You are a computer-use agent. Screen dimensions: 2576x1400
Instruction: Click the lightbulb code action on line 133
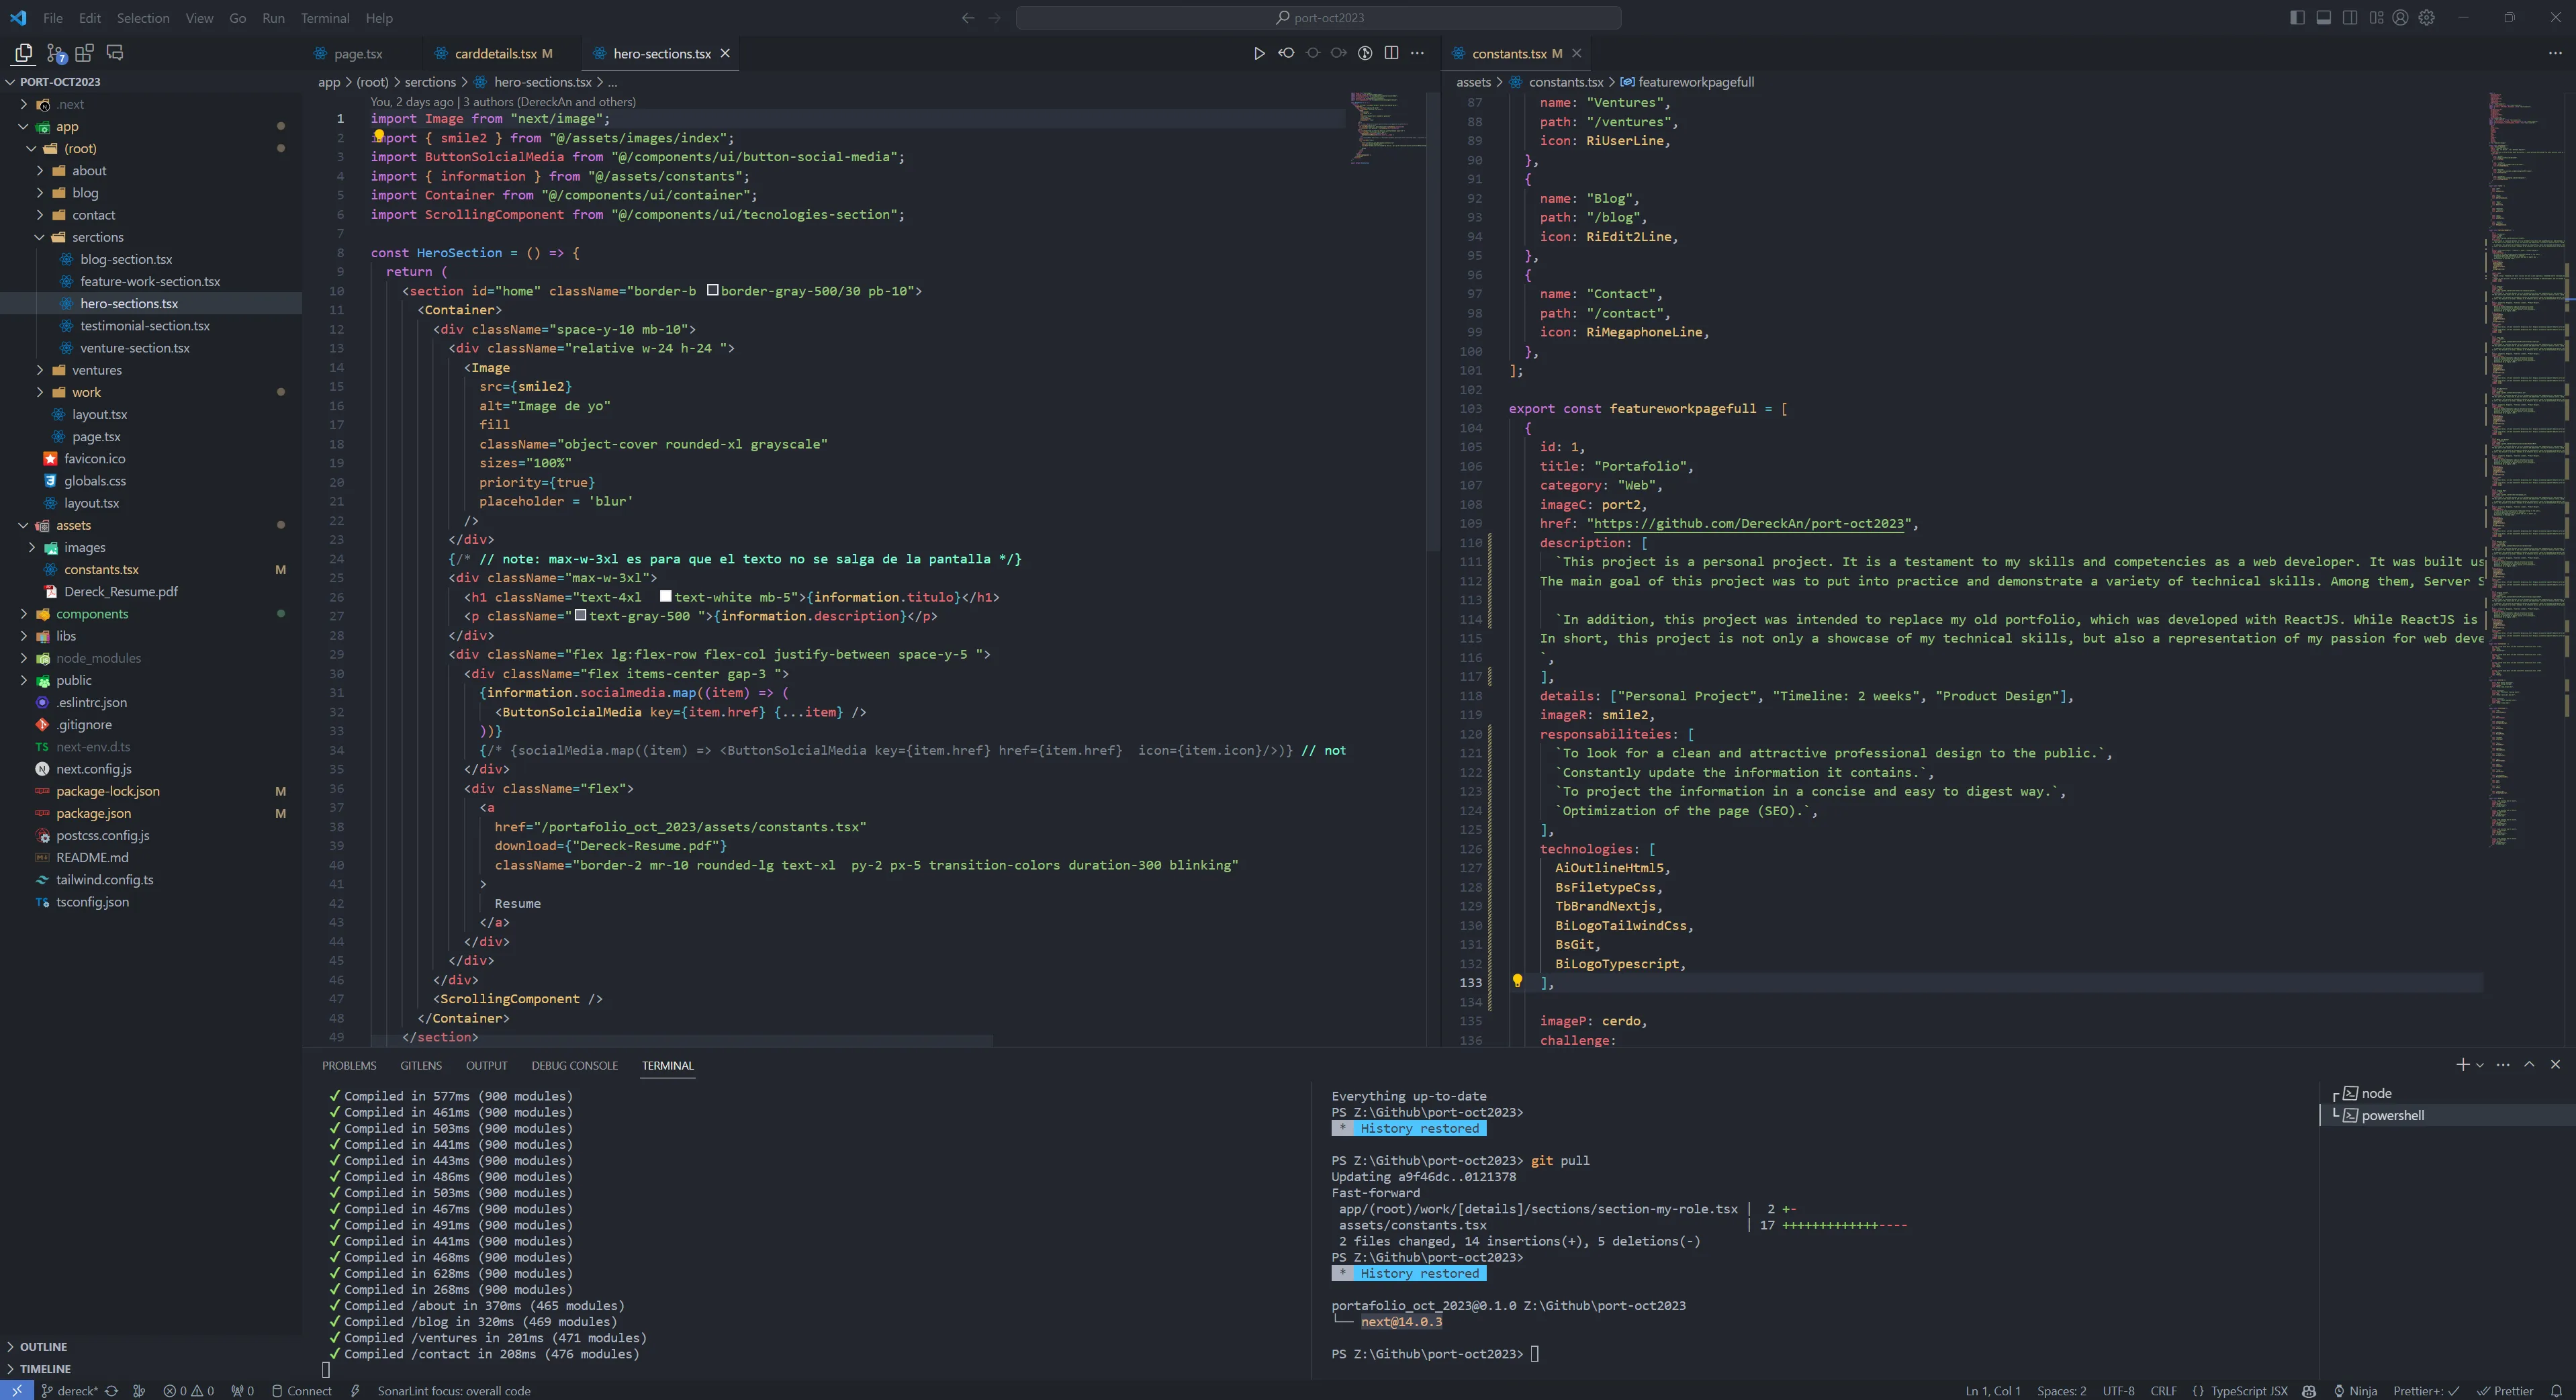coord(1517,981)
